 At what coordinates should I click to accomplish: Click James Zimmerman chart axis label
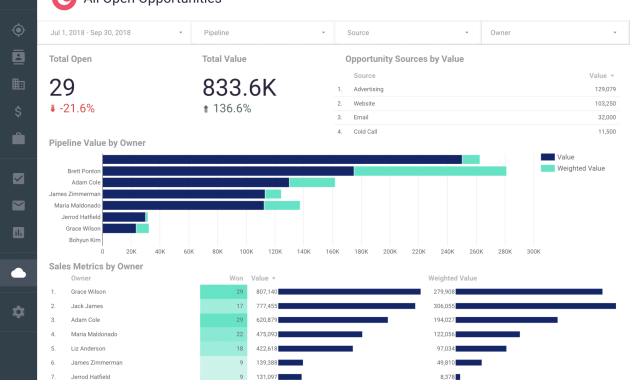click(x=75, y=194)
